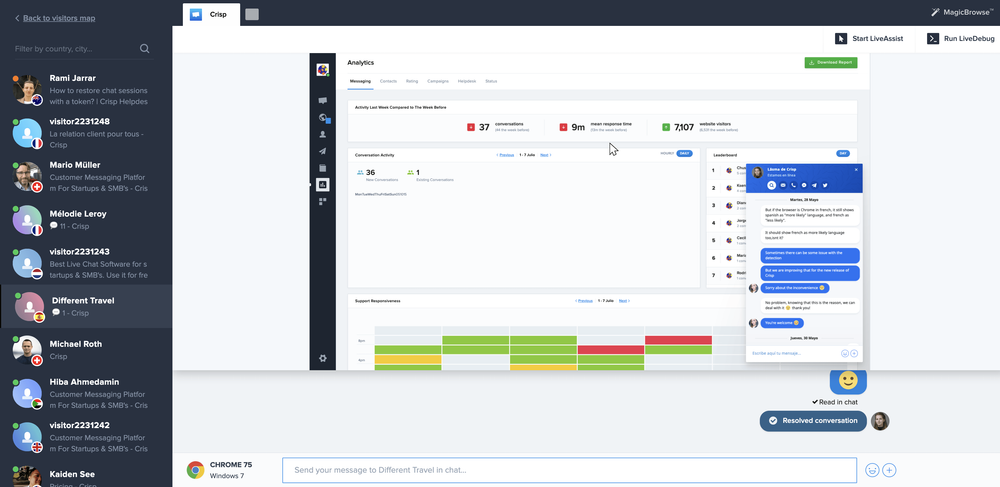
Task: Open Analytics icon in mirrored Crisp sidebar
Action: click(x=322, y=185)
